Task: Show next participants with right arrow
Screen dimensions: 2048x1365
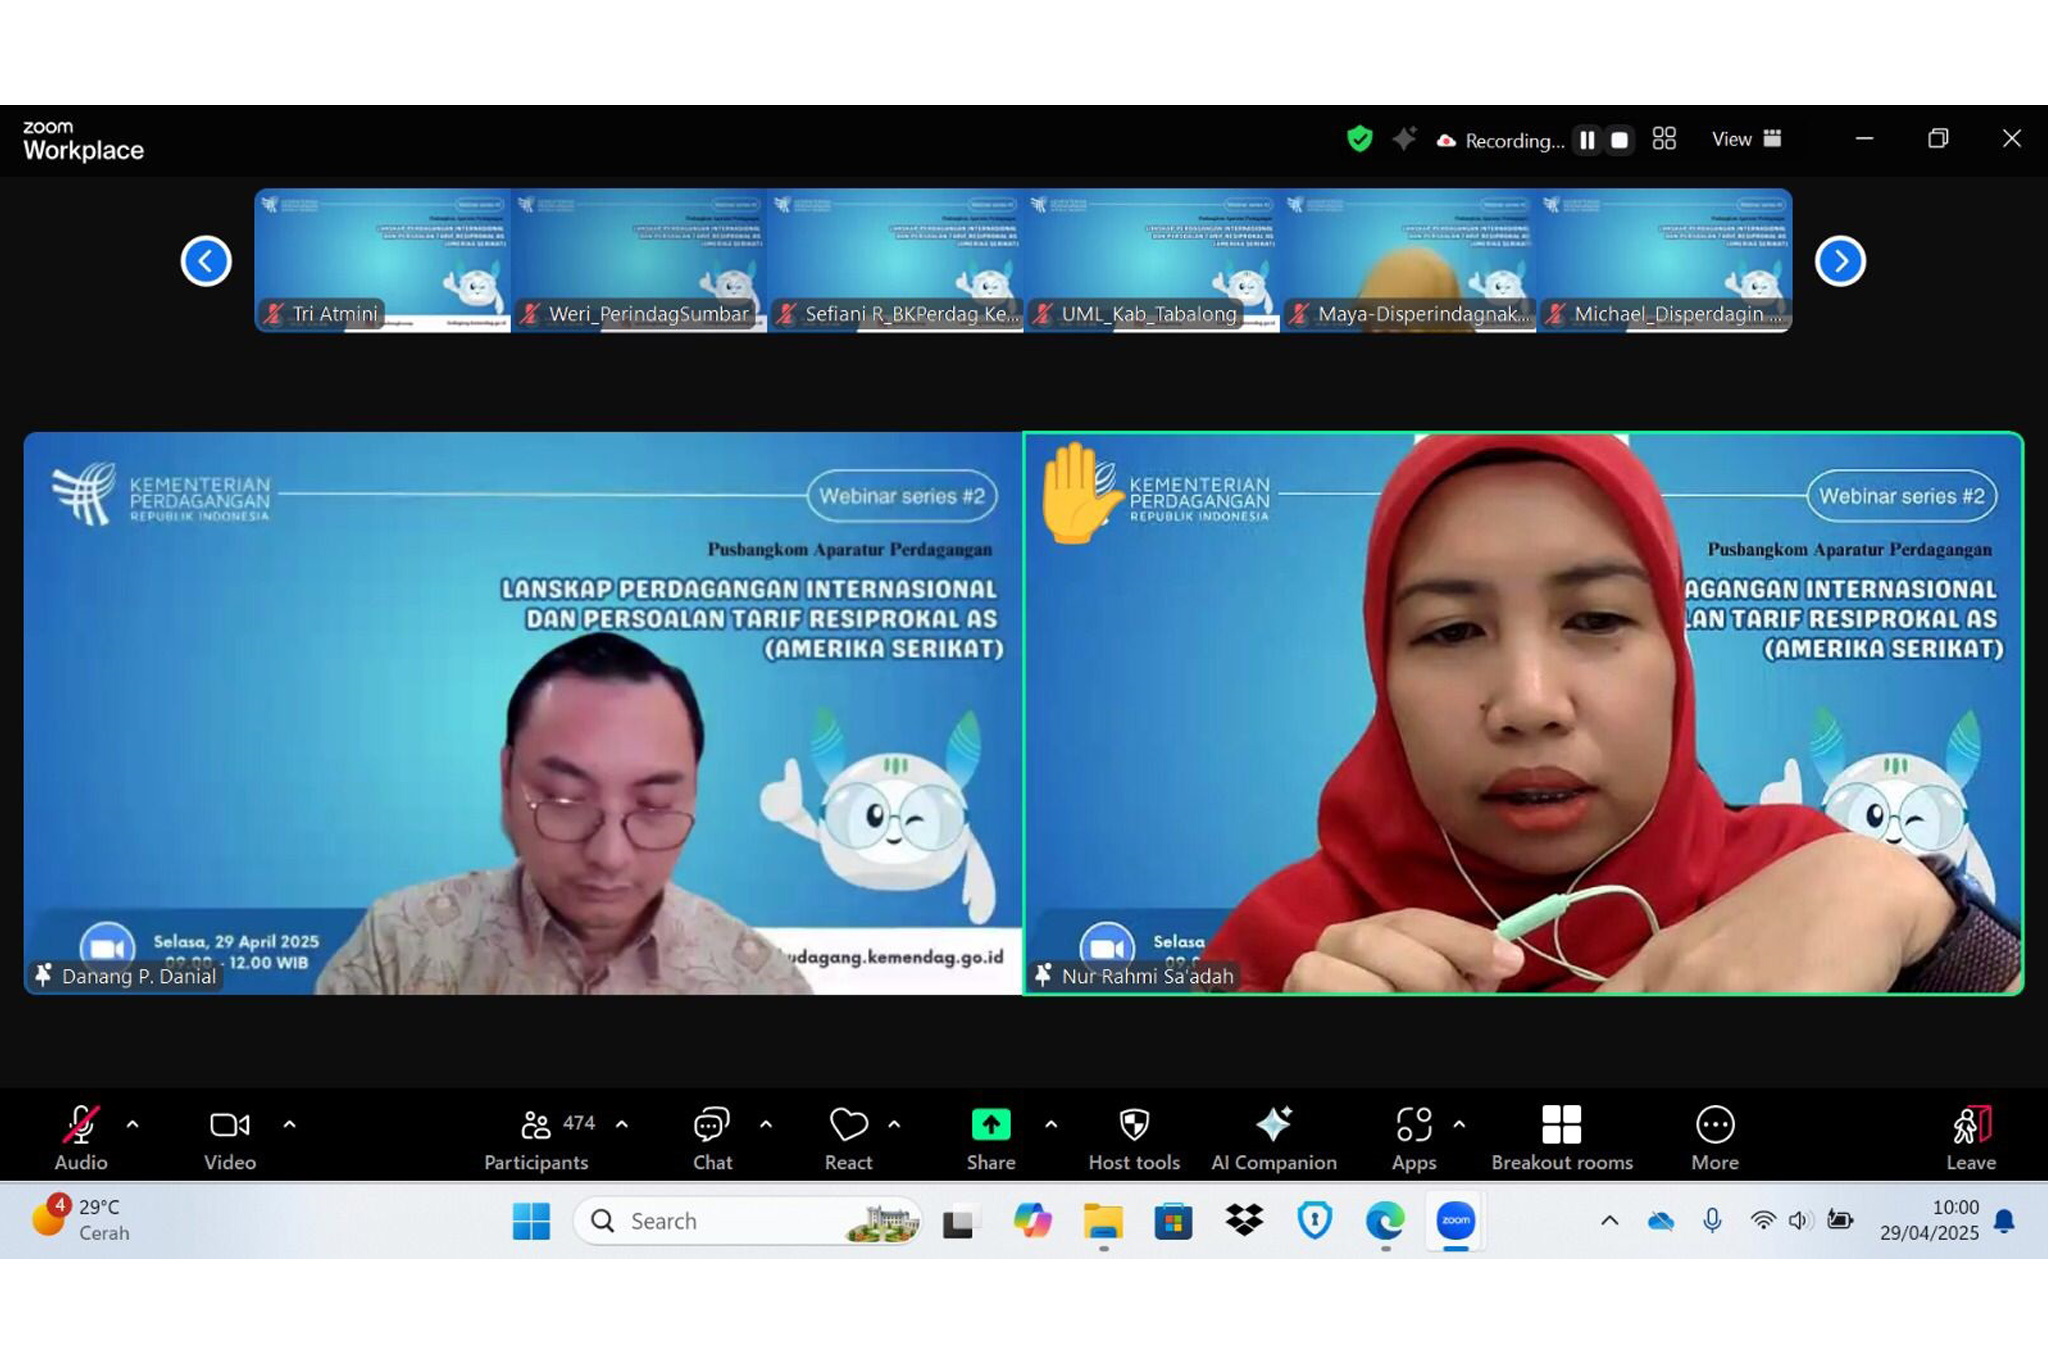Action: (1840, 261)
